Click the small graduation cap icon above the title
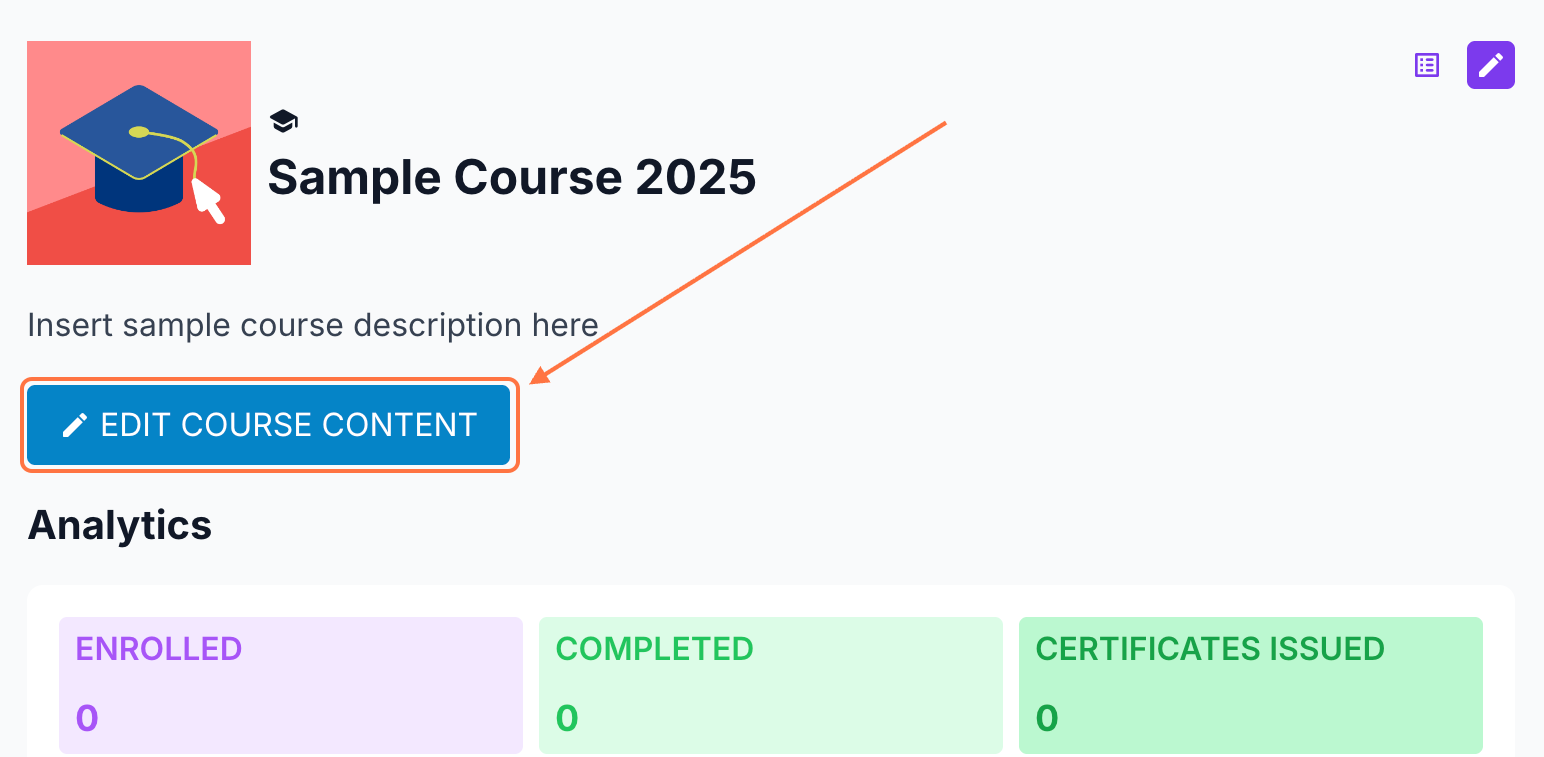The width and height of the screenshot is (1544, 757). [x=283, y=122]
